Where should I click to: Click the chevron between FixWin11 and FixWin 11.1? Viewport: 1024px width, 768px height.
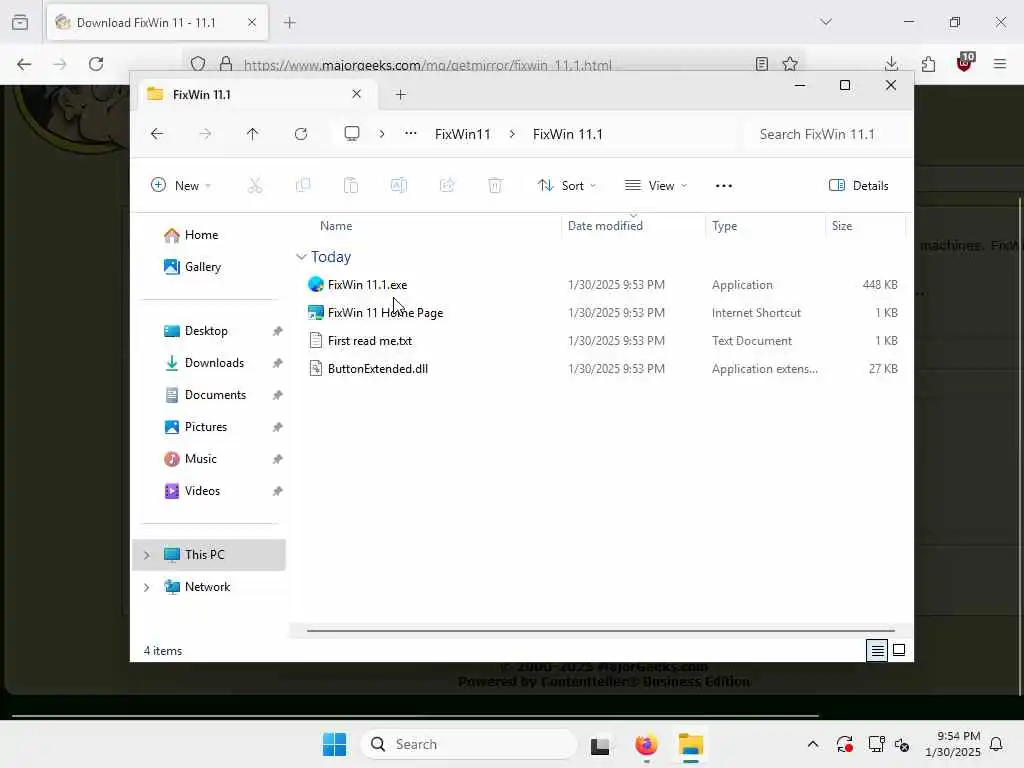(x=512, y=134)
